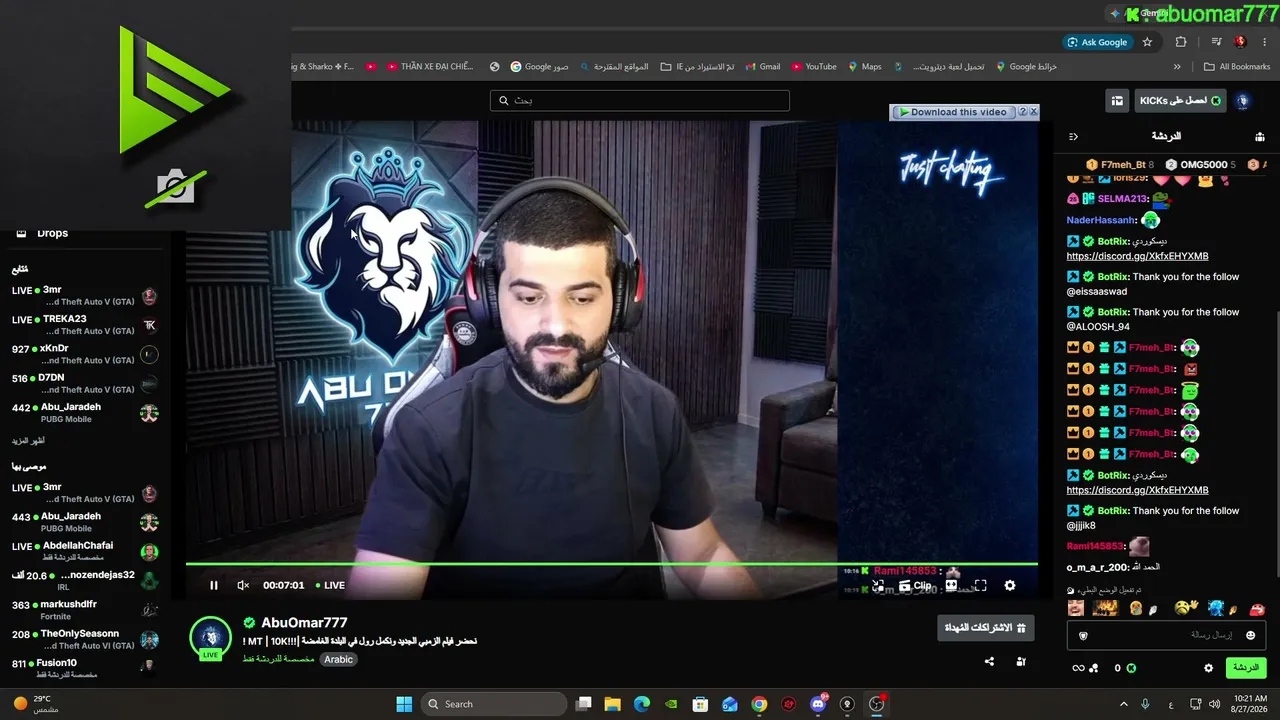
Task: Close the Download this video bar
Action: [1034, 112]
